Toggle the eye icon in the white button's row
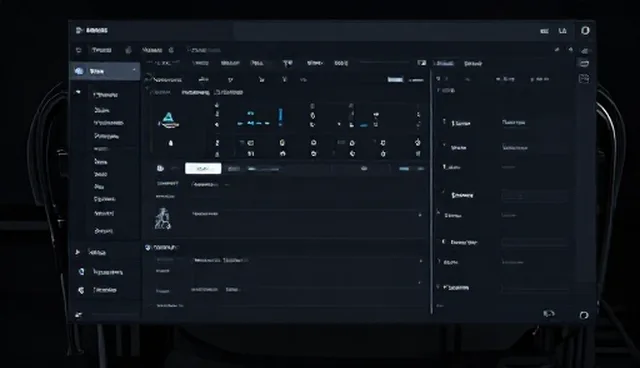 (x=364, y=168)
